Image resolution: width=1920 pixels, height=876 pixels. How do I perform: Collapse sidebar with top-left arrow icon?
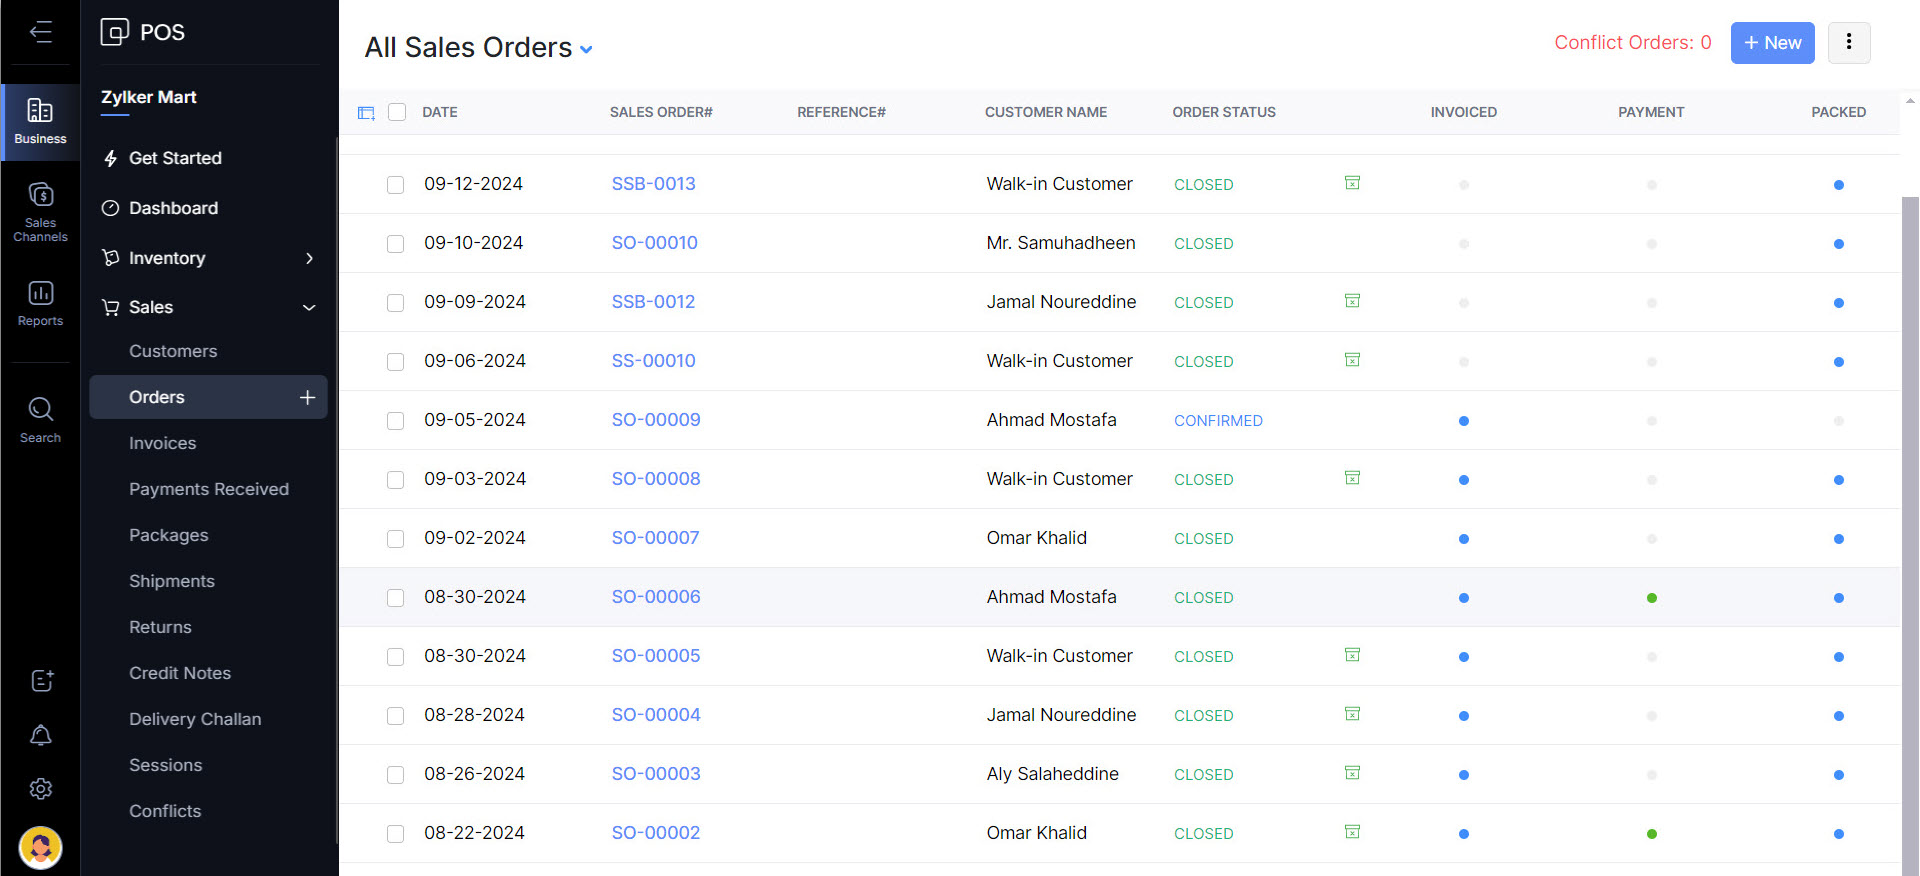pyautogui.click(x=40, y=32)
